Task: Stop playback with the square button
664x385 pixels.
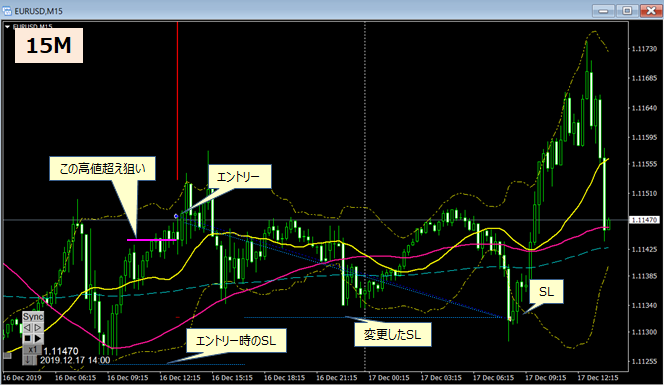Action: (x=28, y=338)
